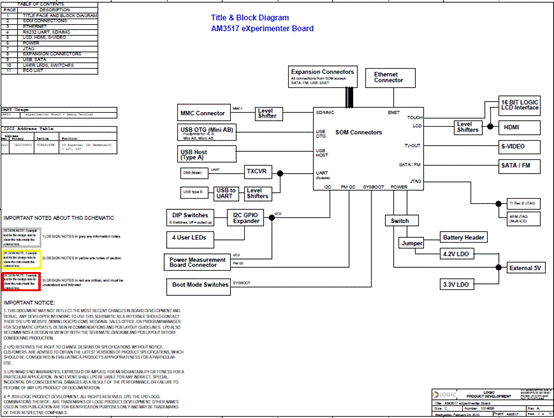Select the Ethernet Connector block

390,78
